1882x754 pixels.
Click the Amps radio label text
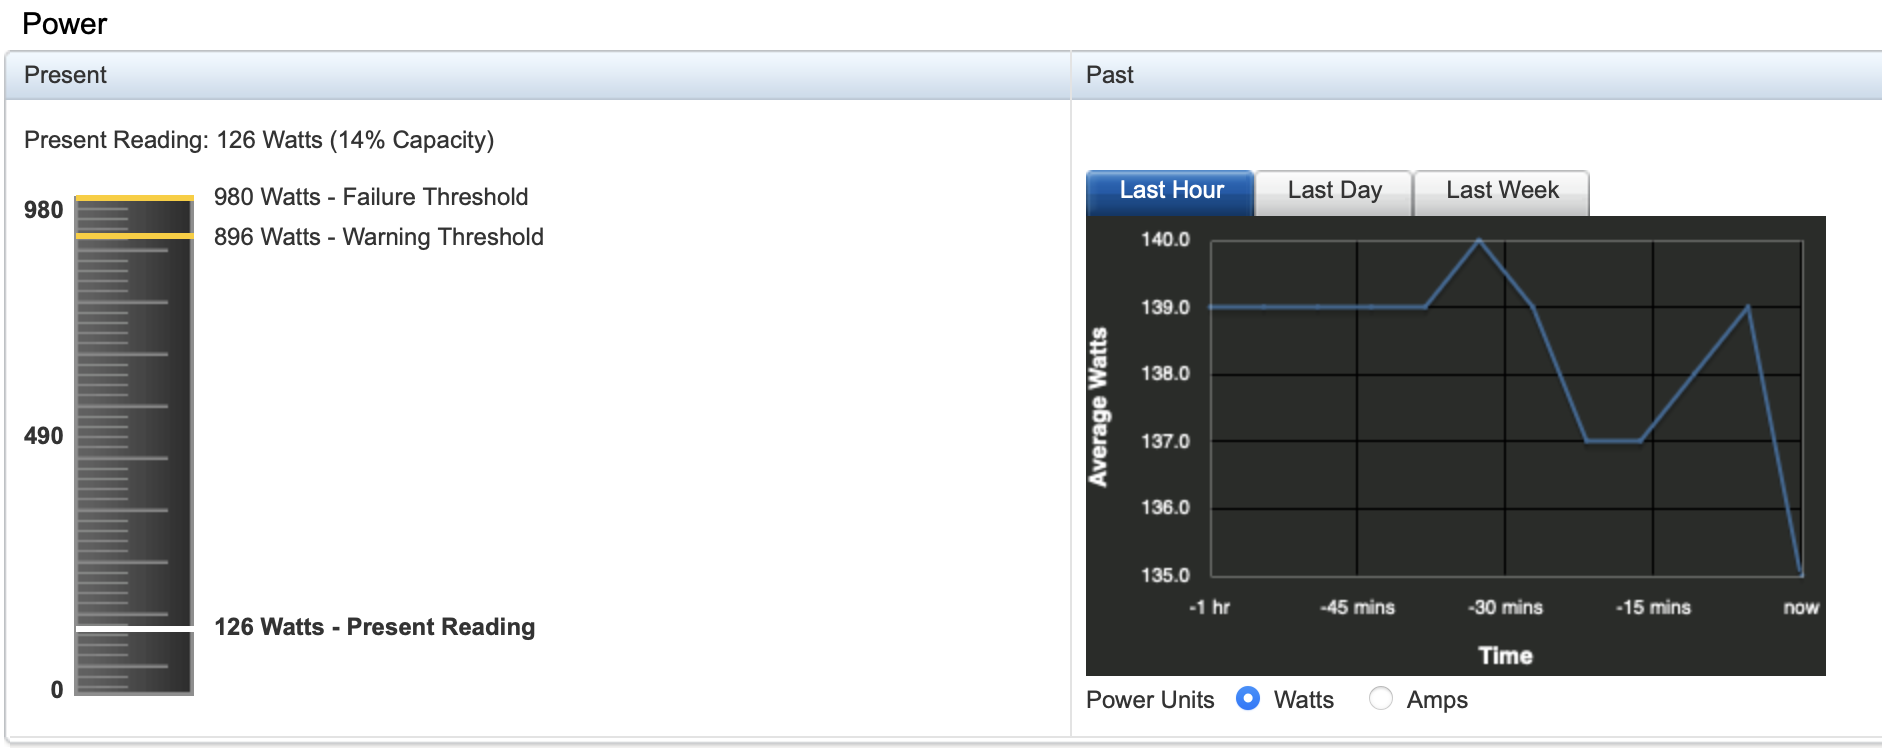[x=1437, y=700]
